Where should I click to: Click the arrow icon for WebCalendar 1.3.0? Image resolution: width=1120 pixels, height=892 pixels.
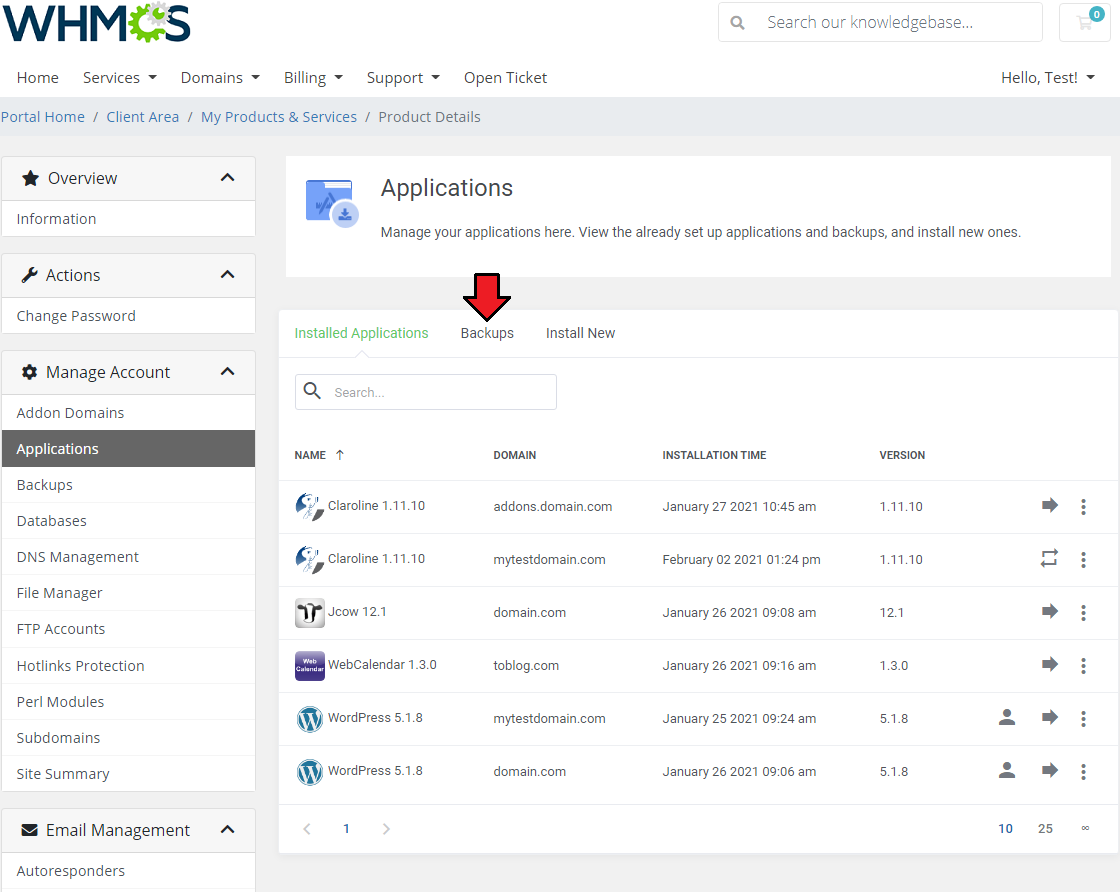(1049, 664)
